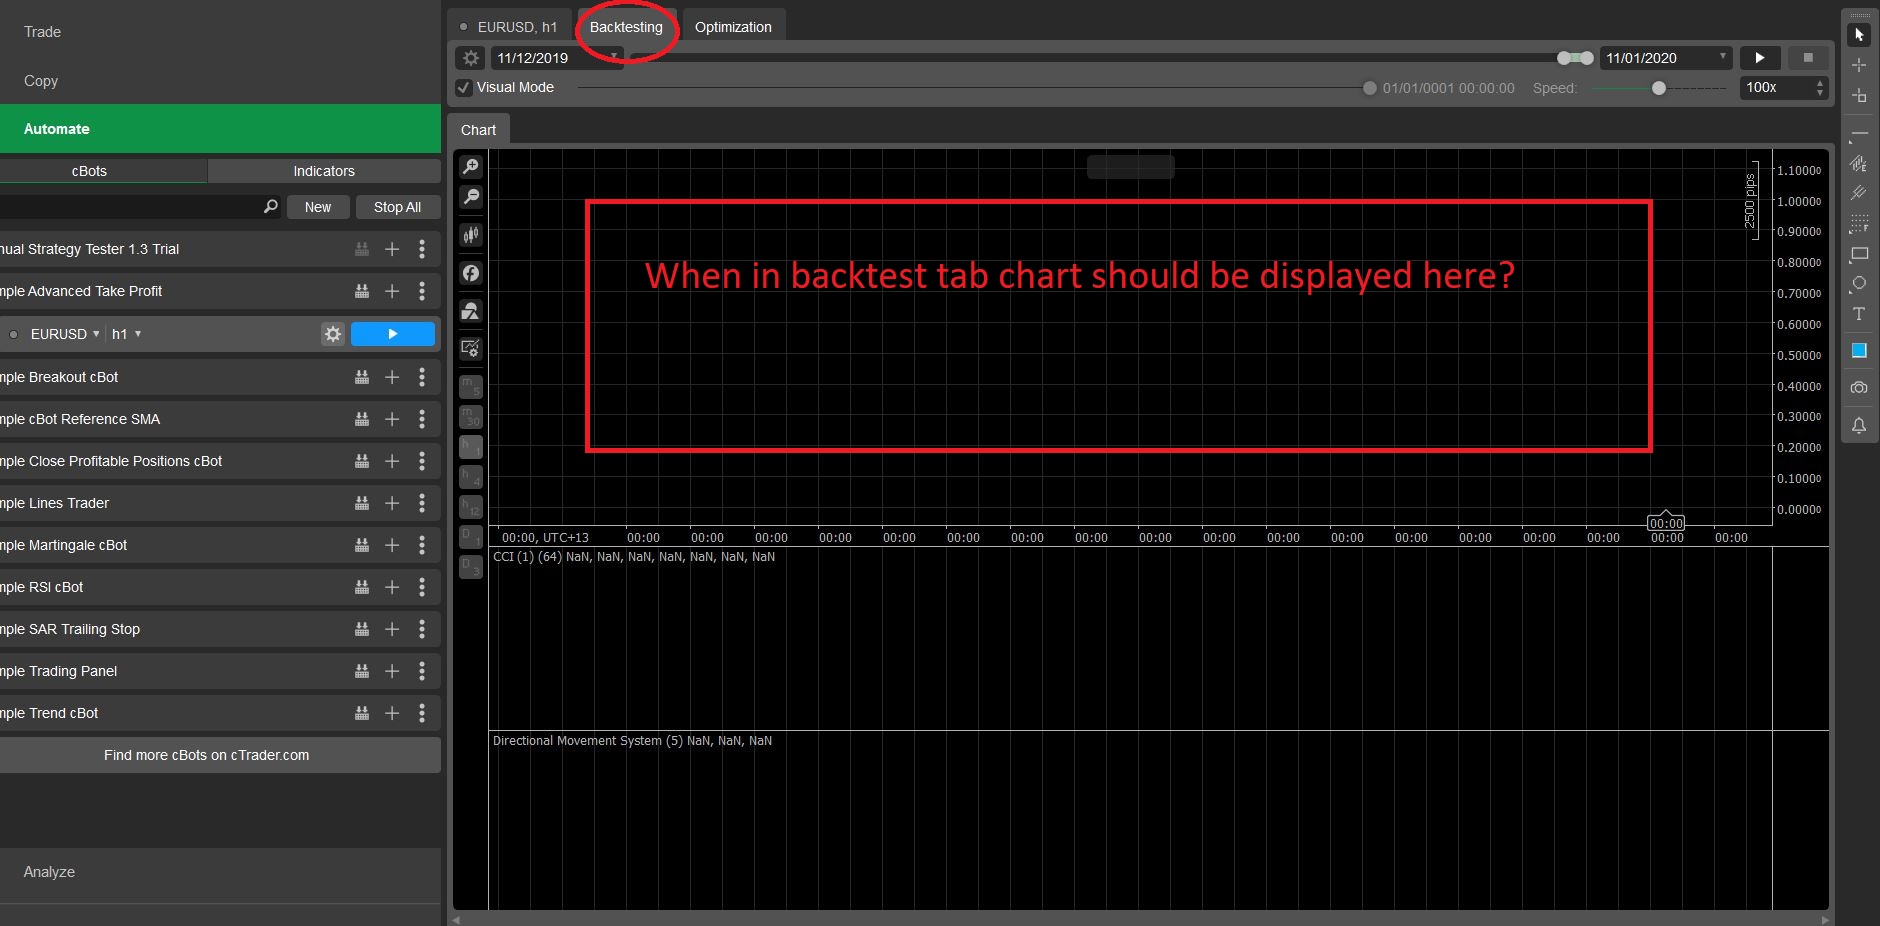Select the market snapshot measure tool

[1859, 96]
